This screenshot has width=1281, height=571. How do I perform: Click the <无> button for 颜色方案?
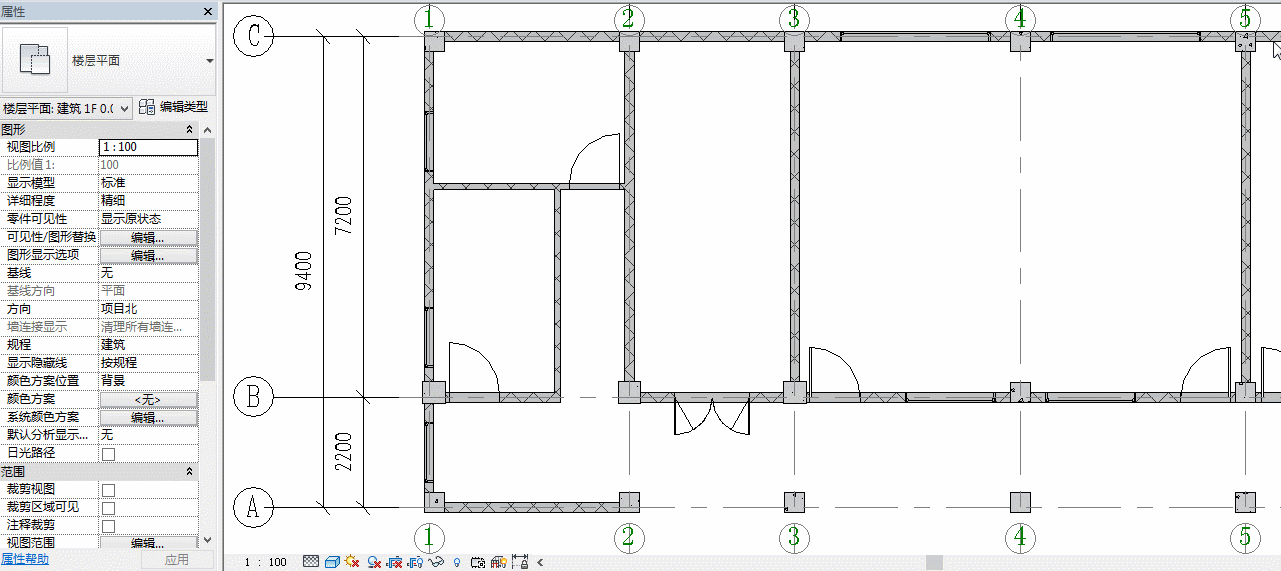(x=148, y=399)
